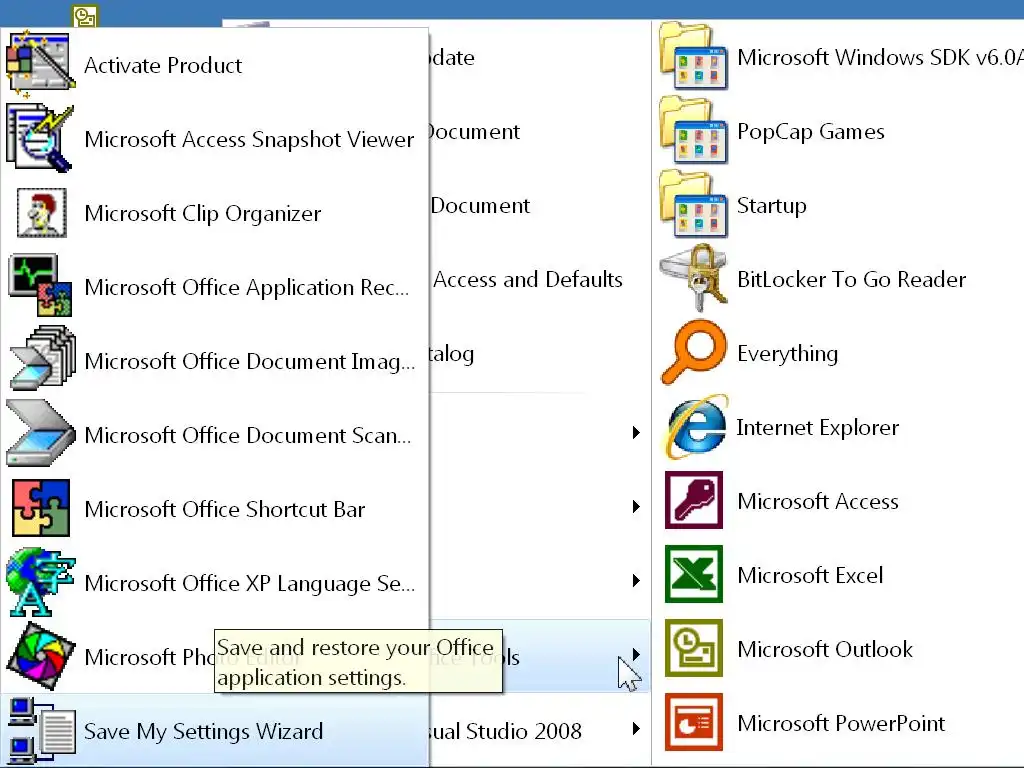Click Microsoft Office Document Scan... label
The height and width of the screenshot is (768, 1024).
[248, 436]
